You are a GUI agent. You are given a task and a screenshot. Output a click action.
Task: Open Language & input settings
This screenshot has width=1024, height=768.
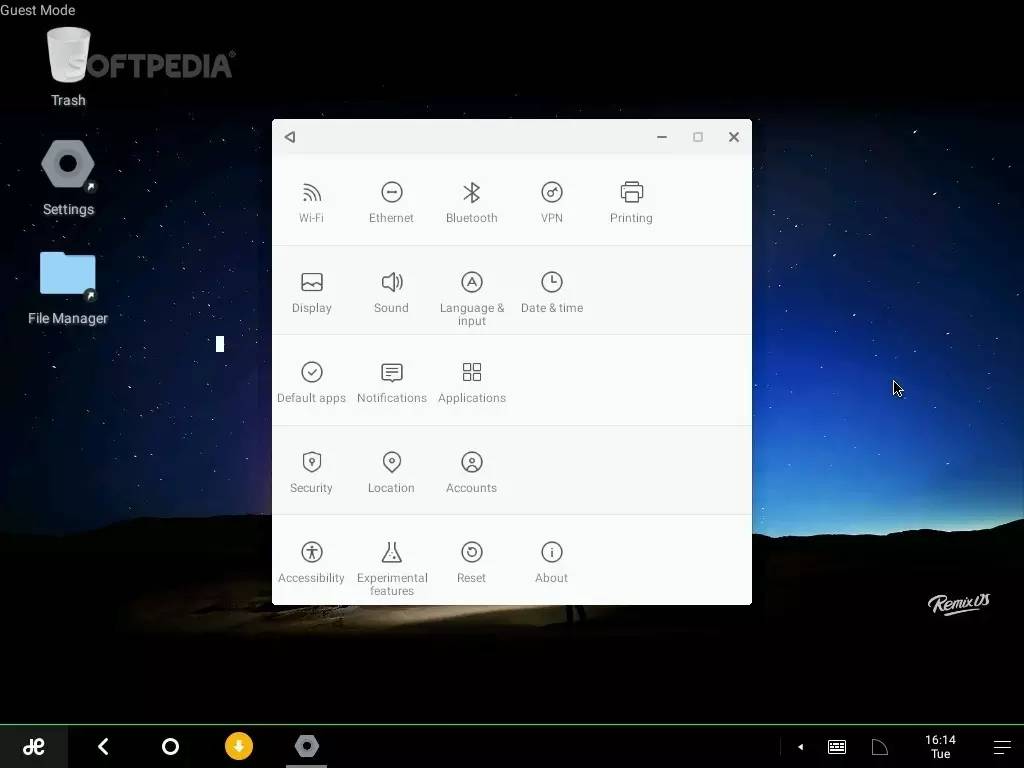click(x=471, y=295)
